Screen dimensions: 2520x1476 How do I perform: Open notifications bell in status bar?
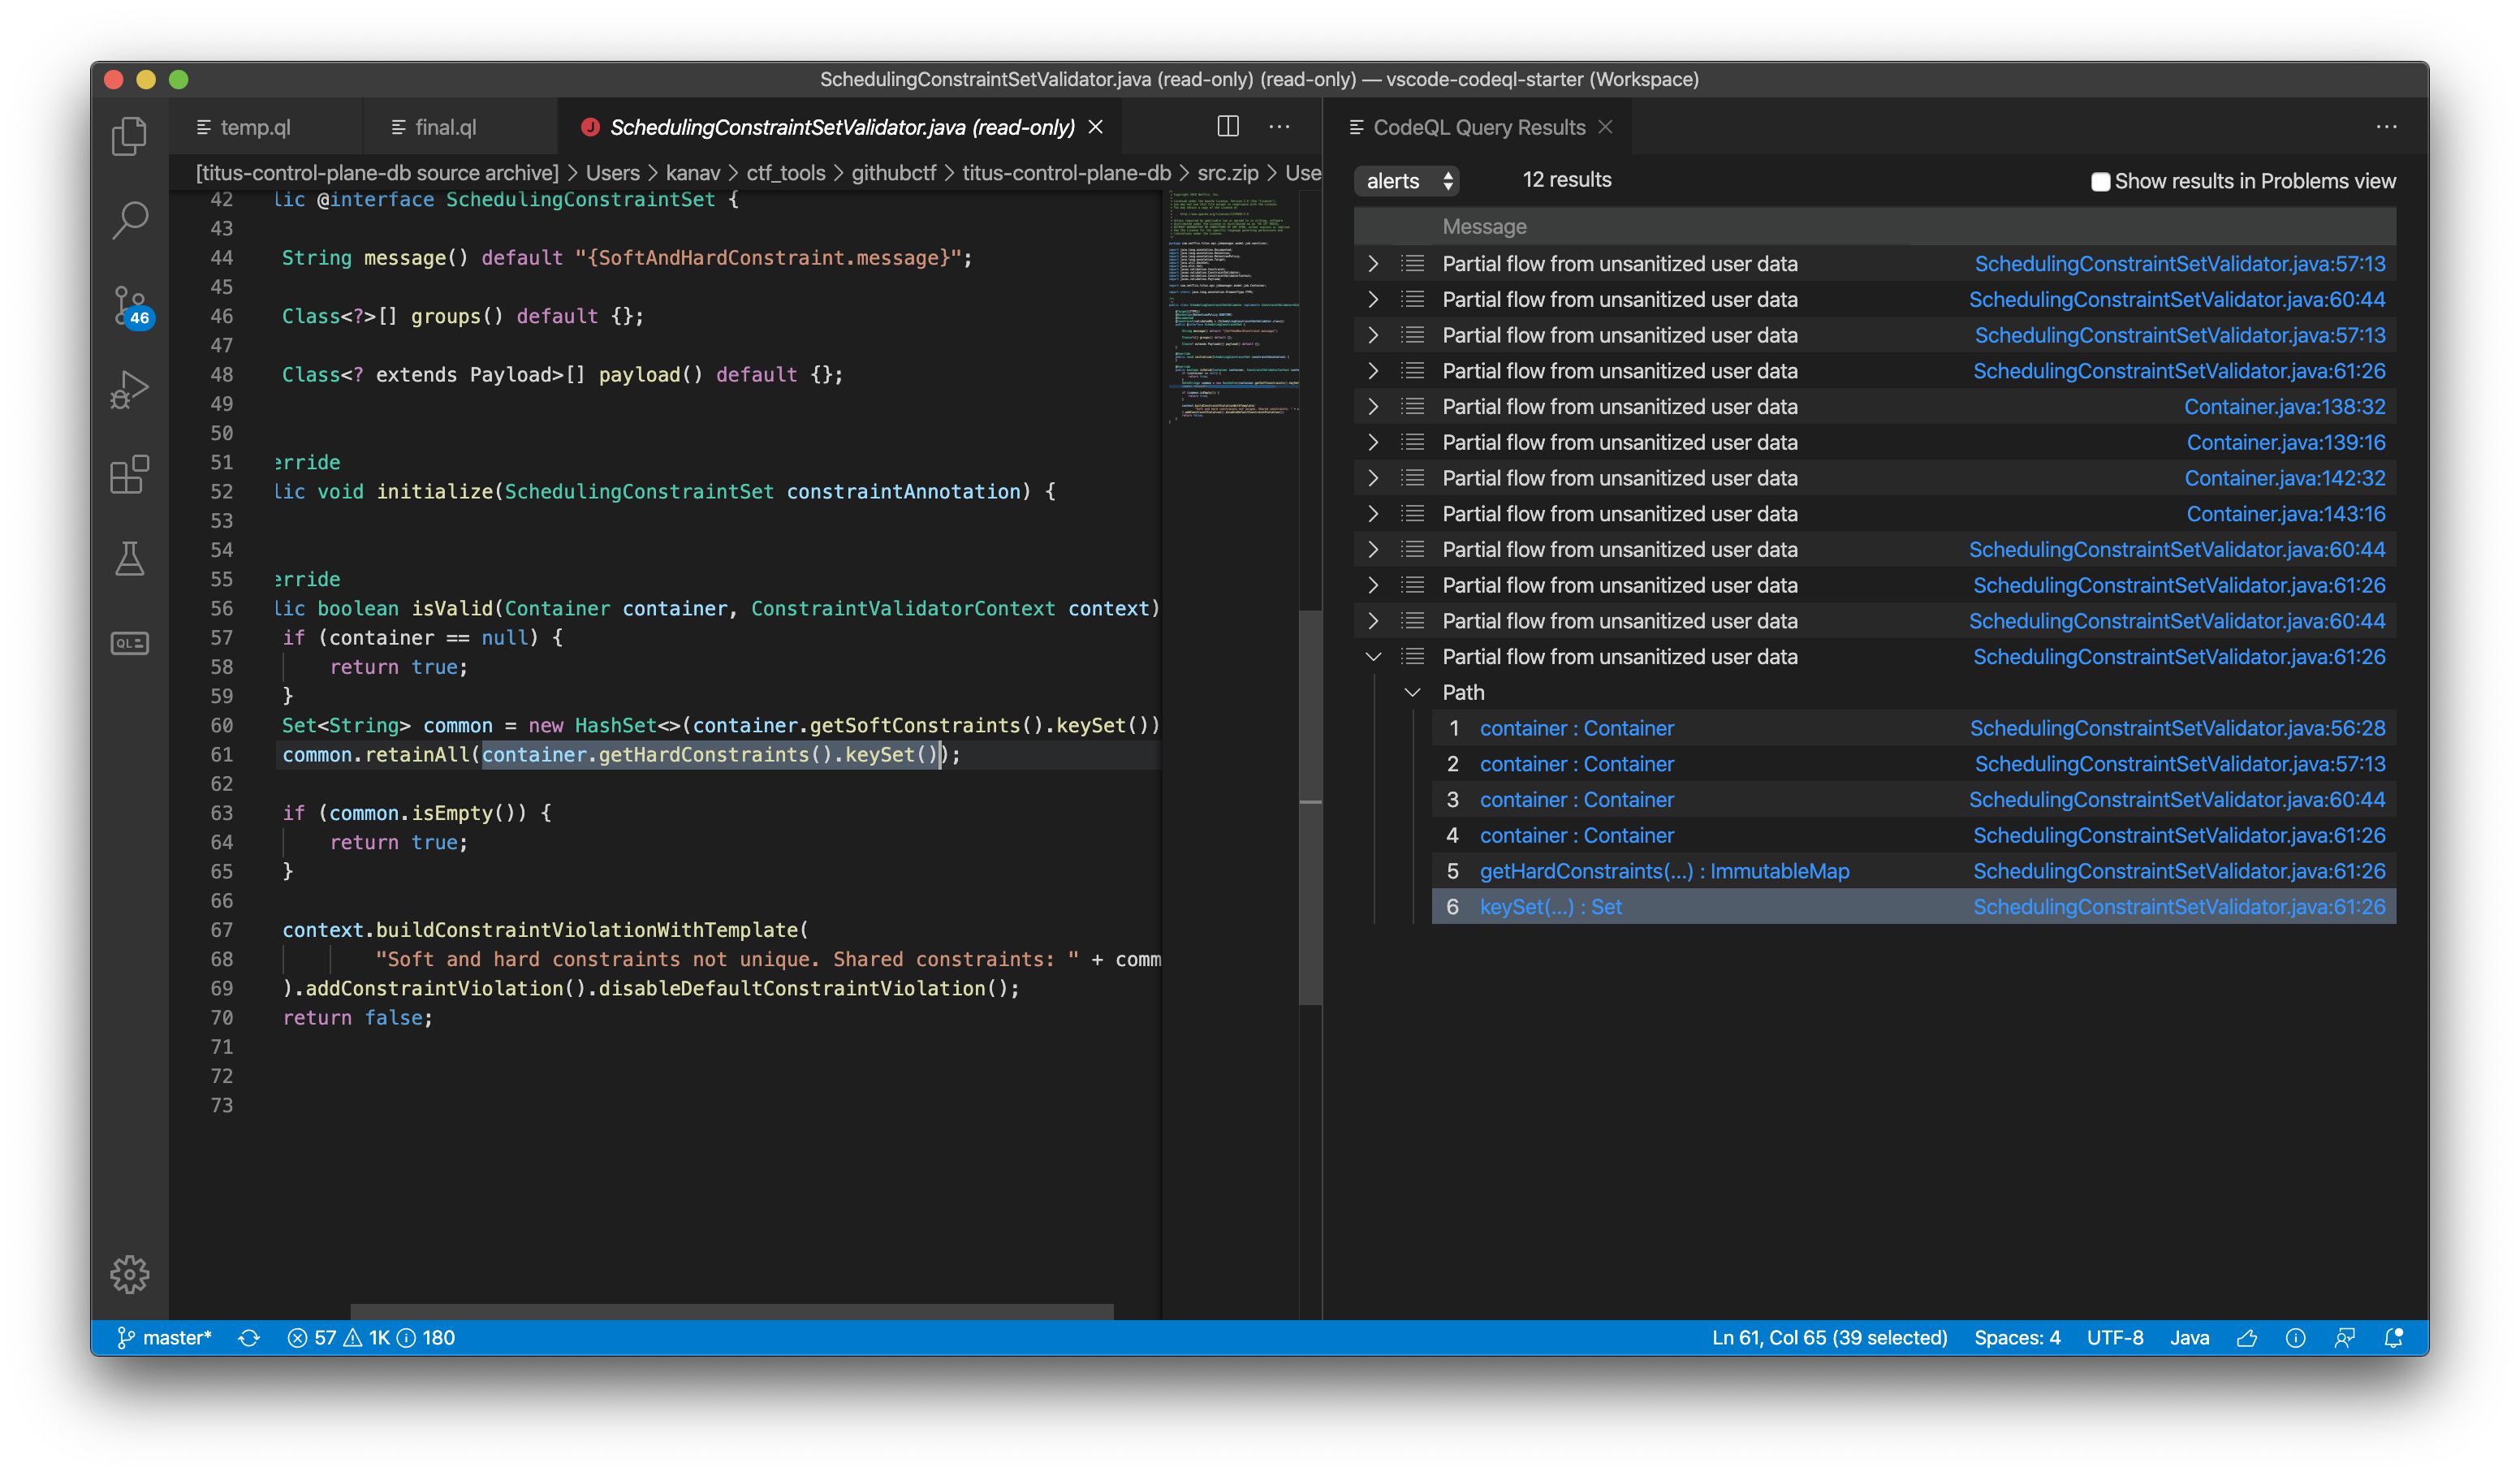point(2393,1338)
